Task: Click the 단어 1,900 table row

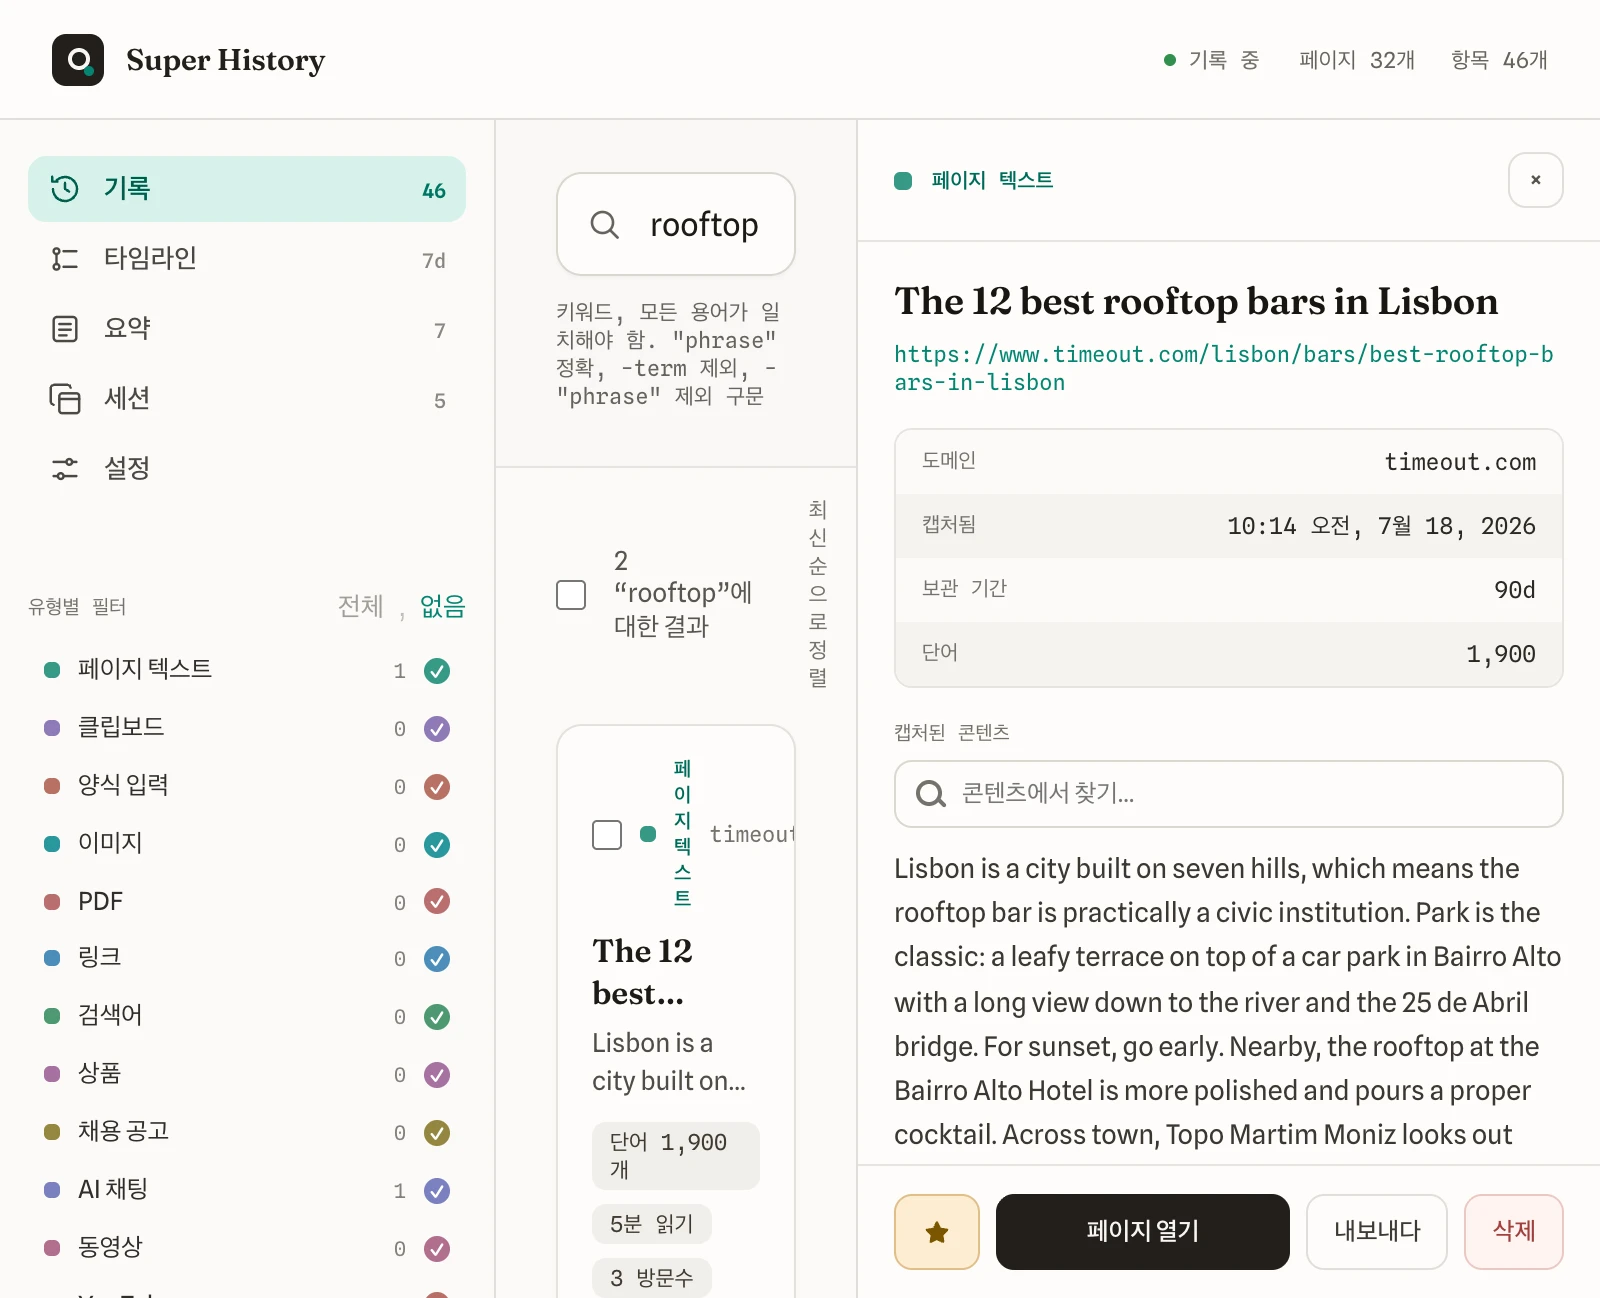Action: [1229, 654]
